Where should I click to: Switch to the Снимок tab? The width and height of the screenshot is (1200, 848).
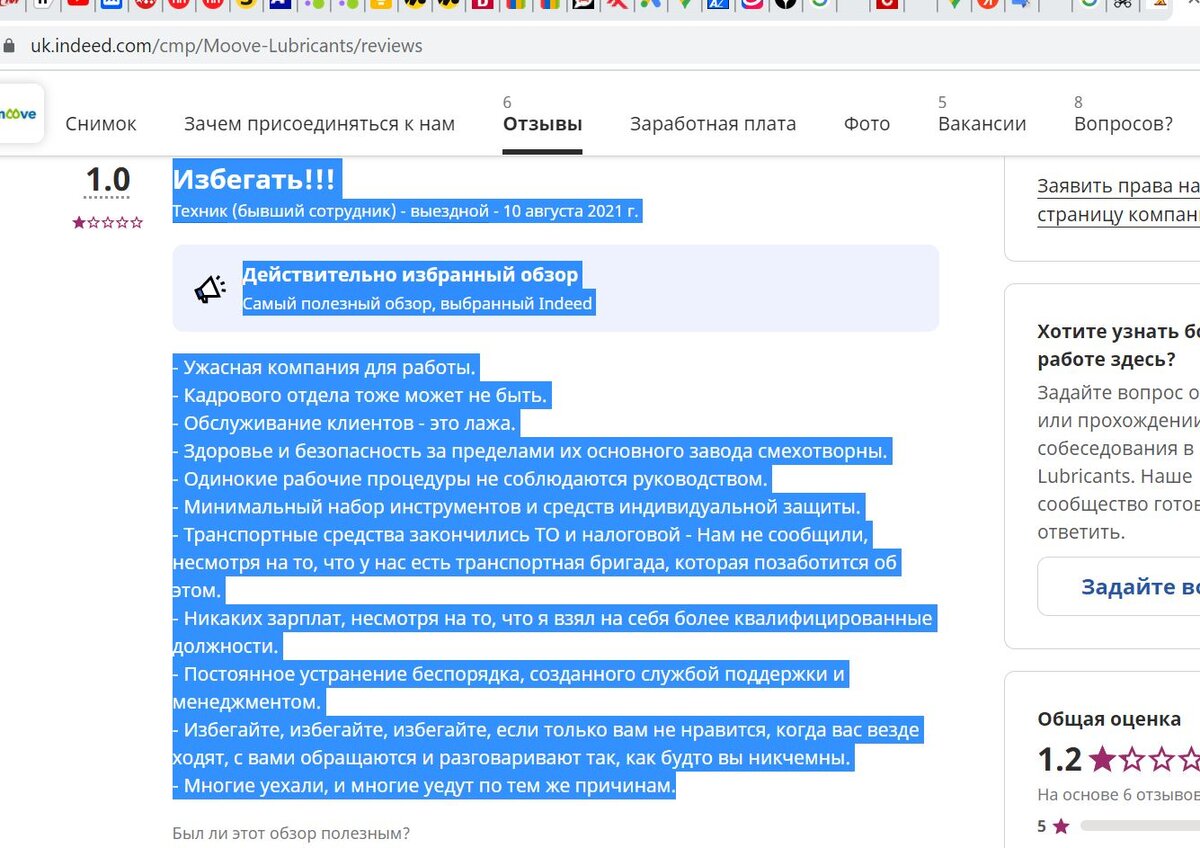pos(101,124)
